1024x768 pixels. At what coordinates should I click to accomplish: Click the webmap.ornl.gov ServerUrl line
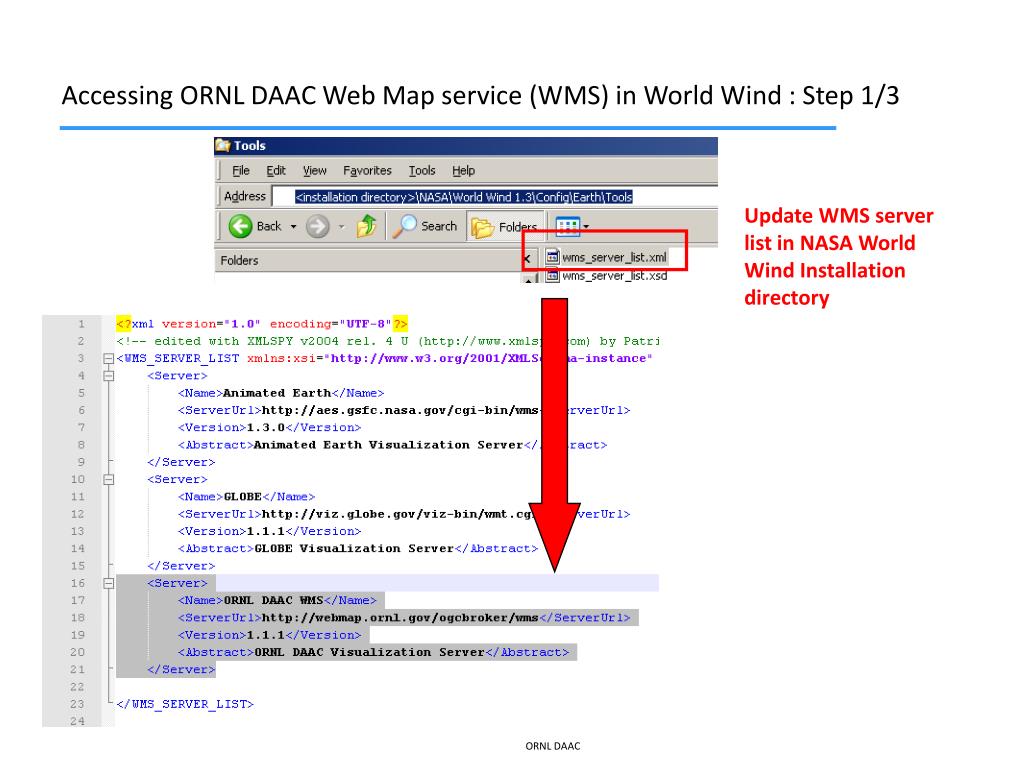click(404, 618)
